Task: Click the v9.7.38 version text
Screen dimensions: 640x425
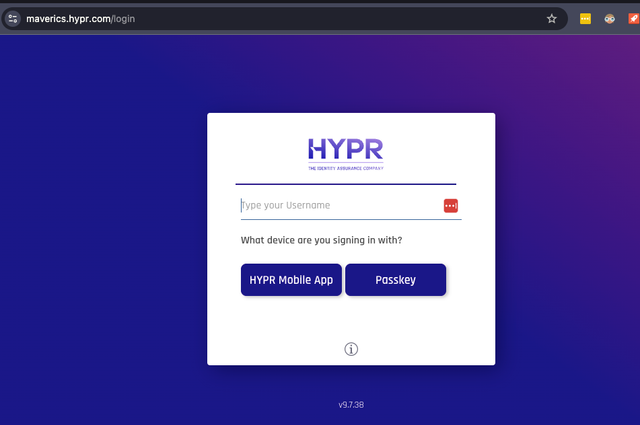Action: (351, 405)
